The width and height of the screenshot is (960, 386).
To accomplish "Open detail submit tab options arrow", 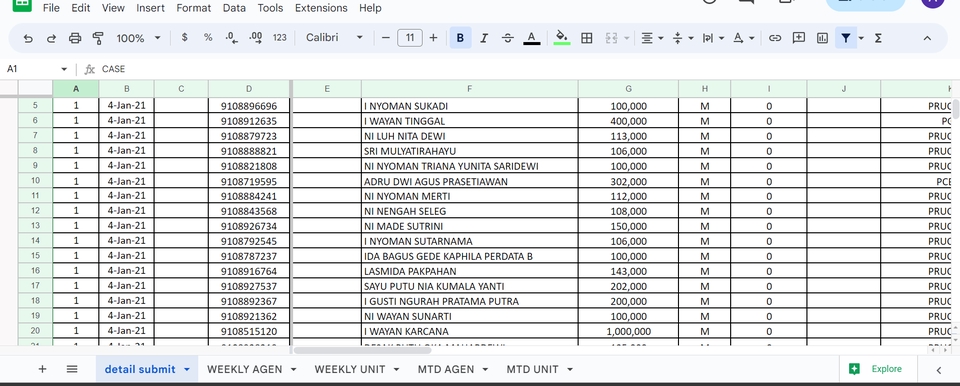I will pyautogui.click(x=187, y=369).
